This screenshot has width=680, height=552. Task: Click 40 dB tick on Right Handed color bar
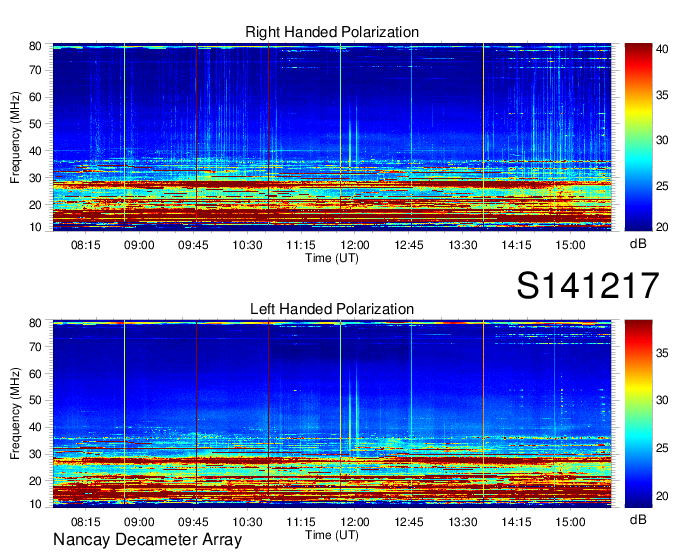pos(662,49)
